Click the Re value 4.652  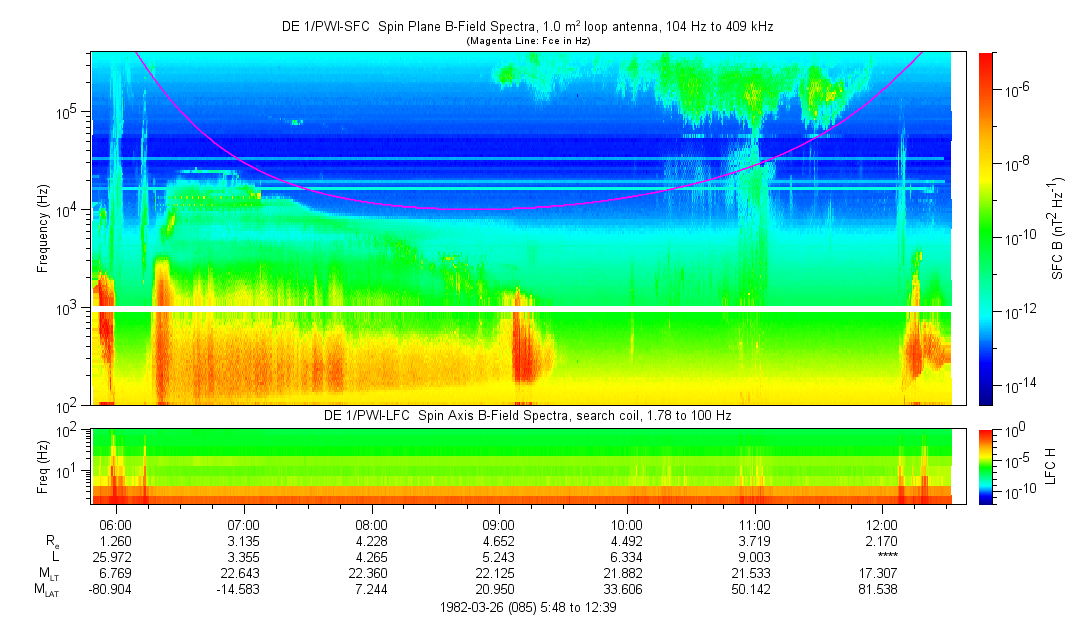click(499, 540)
